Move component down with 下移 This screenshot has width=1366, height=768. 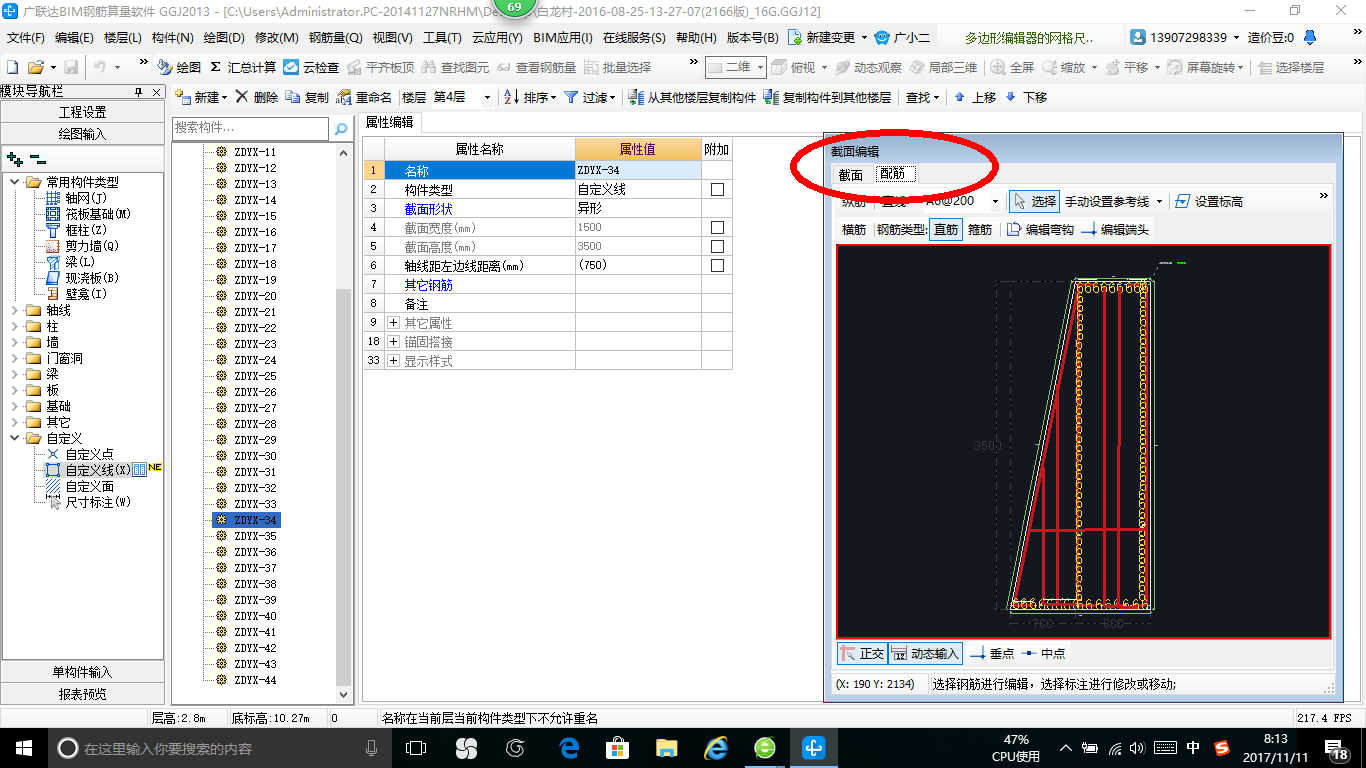1026,97
